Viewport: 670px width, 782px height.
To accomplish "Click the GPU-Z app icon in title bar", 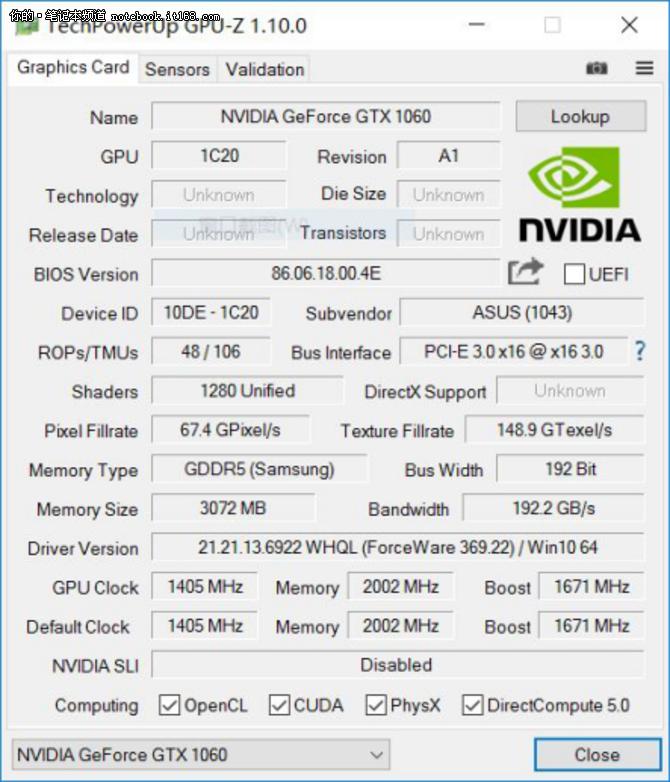I will pos(26,26).
